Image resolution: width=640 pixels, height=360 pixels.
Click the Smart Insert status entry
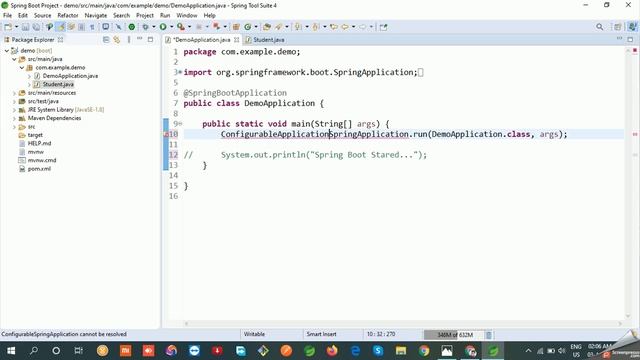(321, 334)
